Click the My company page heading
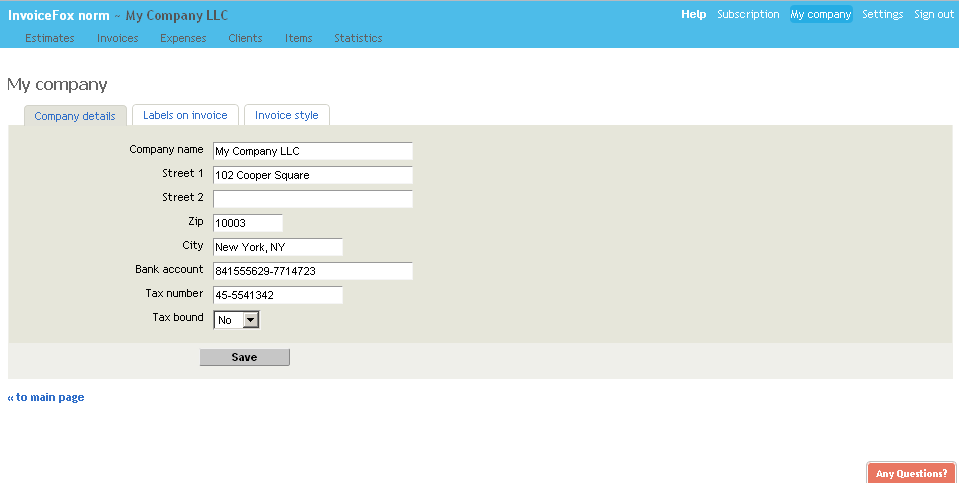 [x=57, y=84]
